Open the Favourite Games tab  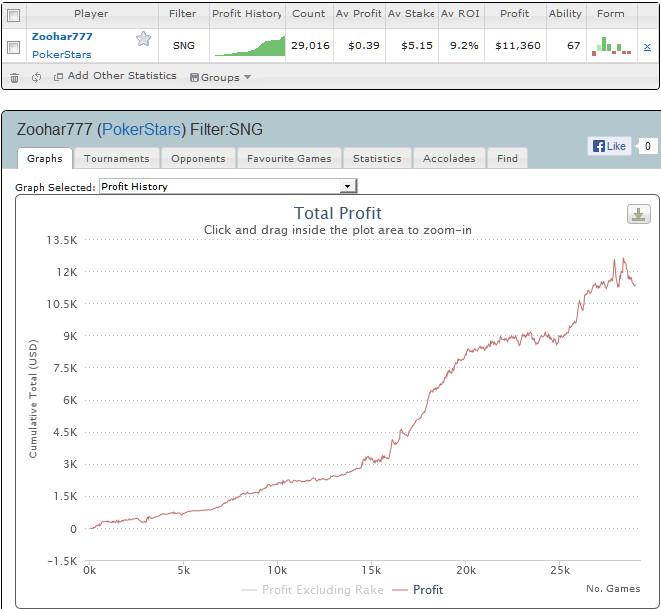click(287, 158)
